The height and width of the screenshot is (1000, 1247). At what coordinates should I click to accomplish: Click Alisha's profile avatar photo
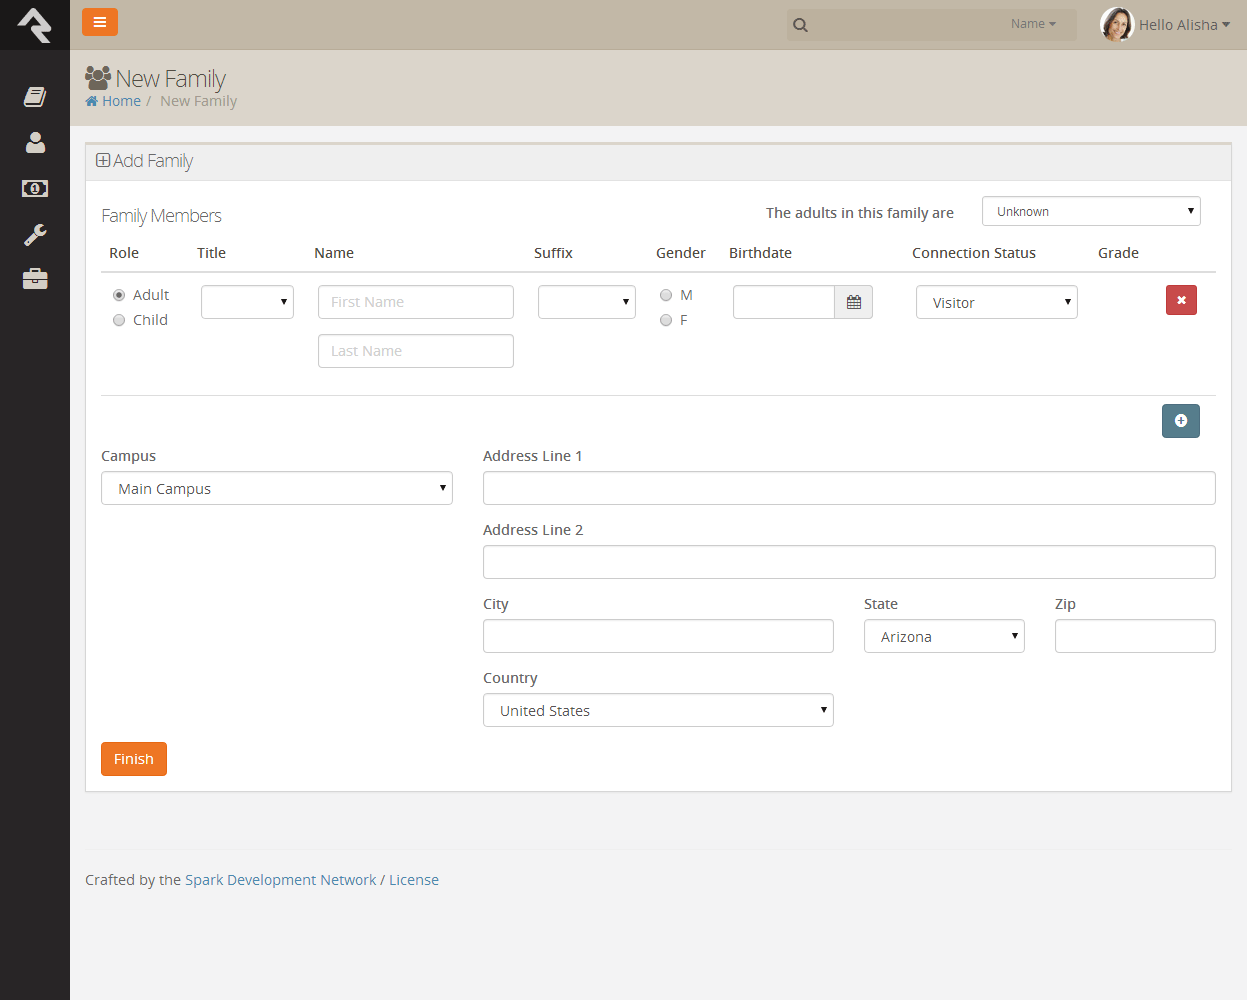coord(1116,24)
